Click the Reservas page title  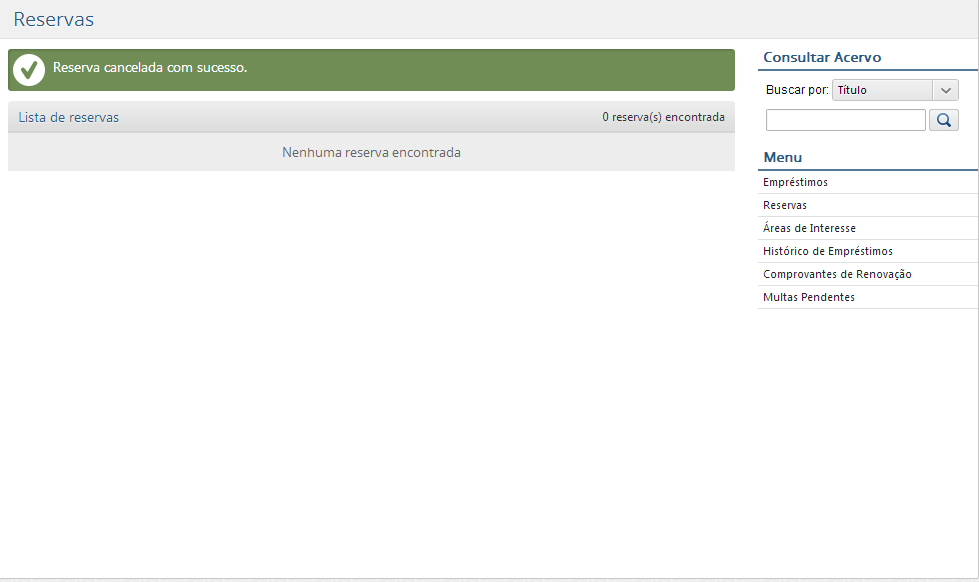point(53,19)
